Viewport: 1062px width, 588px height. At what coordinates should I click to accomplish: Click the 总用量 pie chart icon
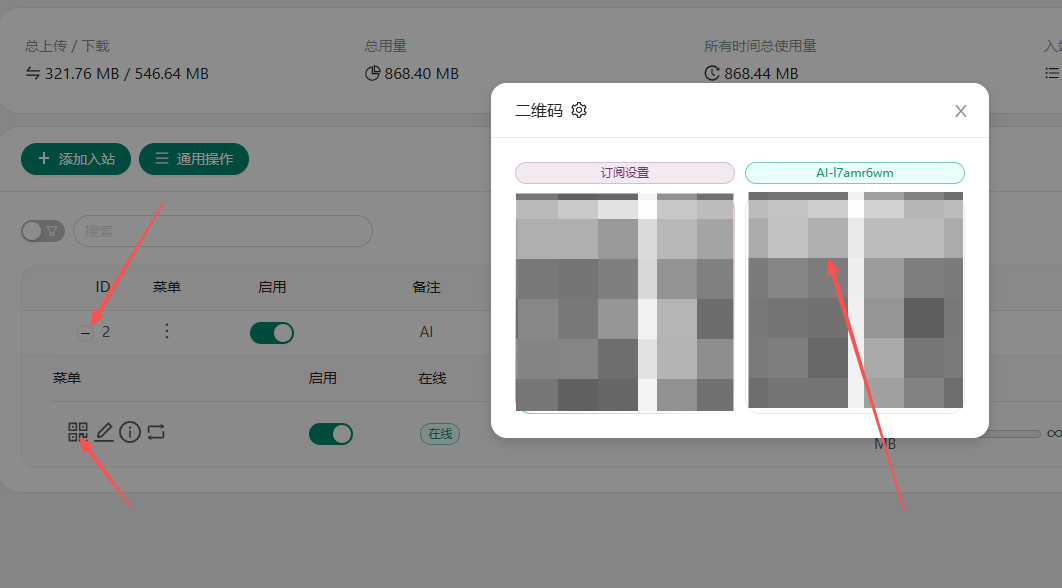373,73
